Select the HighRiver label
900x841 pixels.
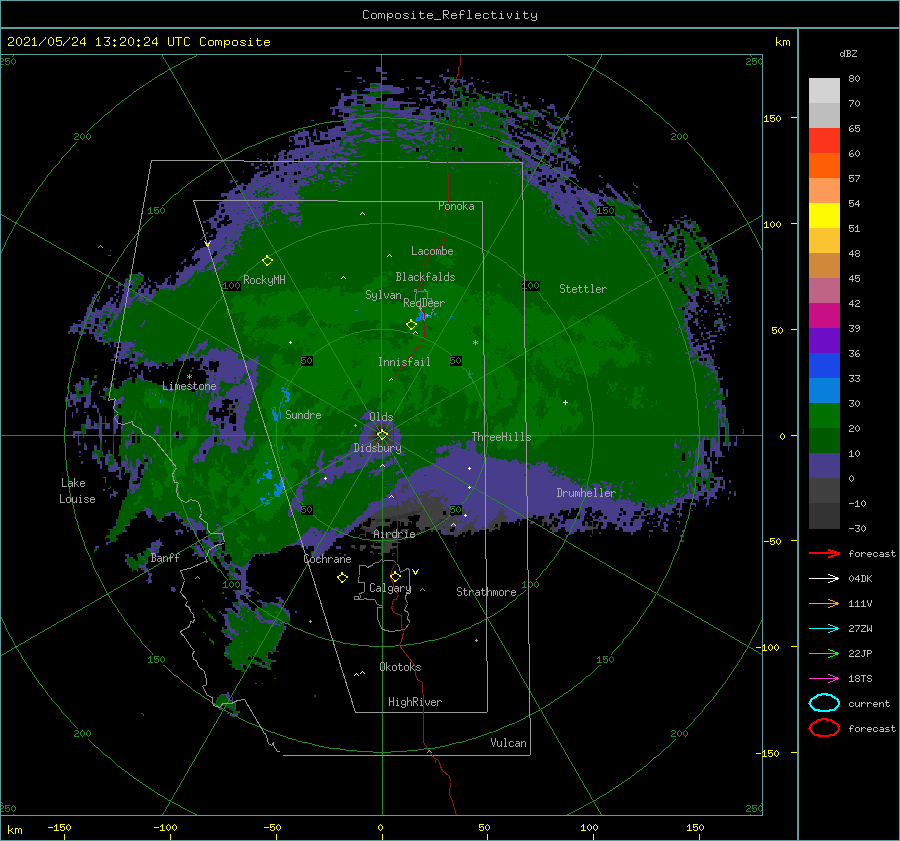tap(415, 702)
